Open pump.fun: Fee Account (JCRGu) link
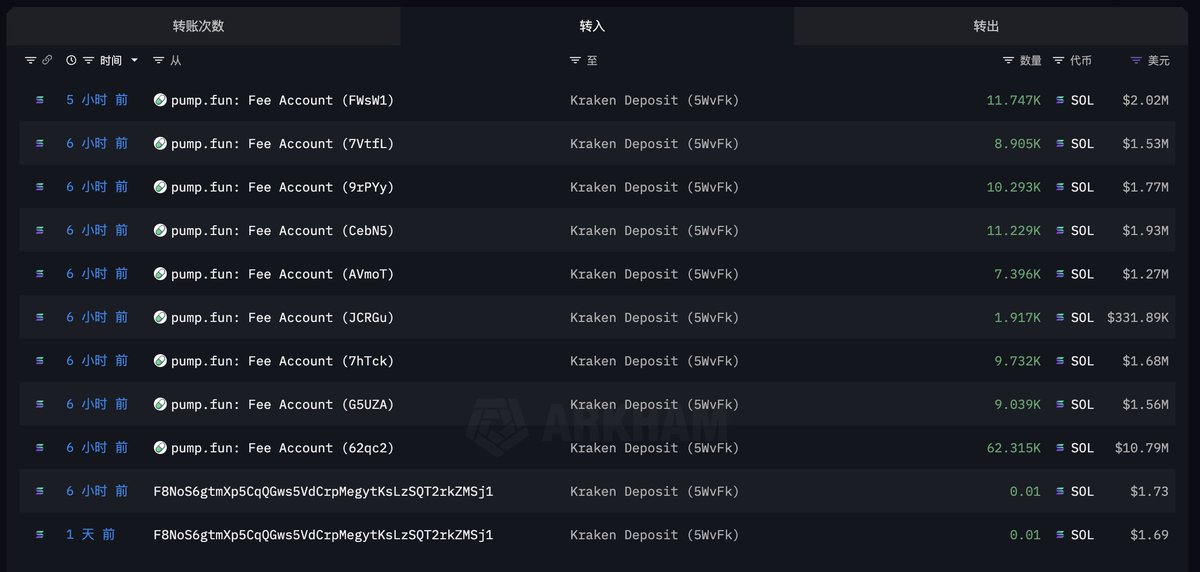 click(x=282, y=318)
